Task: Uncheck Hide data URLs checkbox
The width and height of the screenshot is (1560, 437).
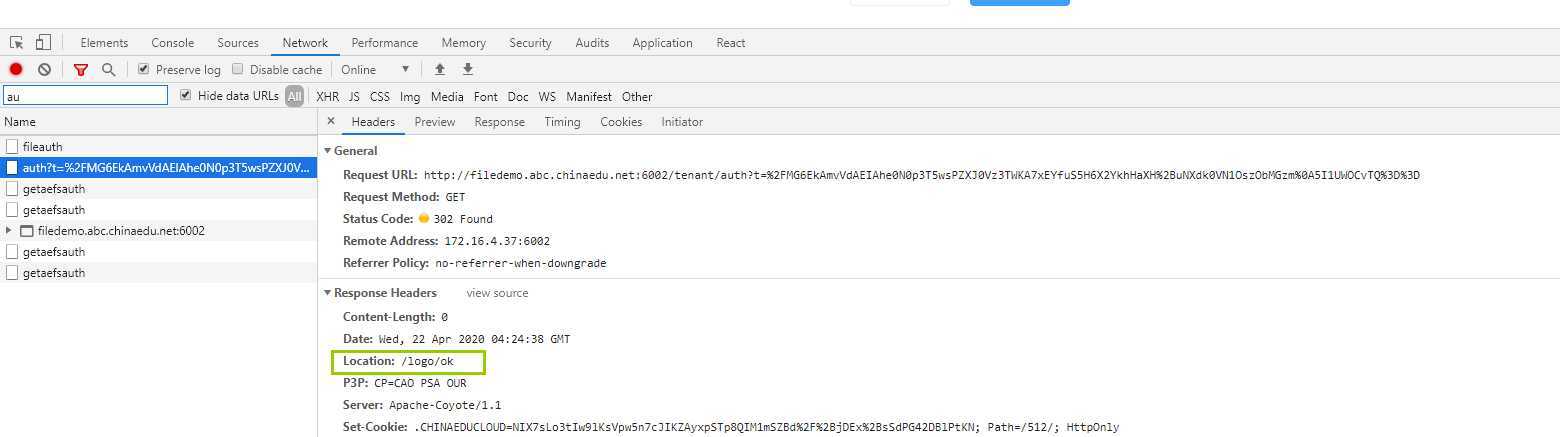Action: 186,95
